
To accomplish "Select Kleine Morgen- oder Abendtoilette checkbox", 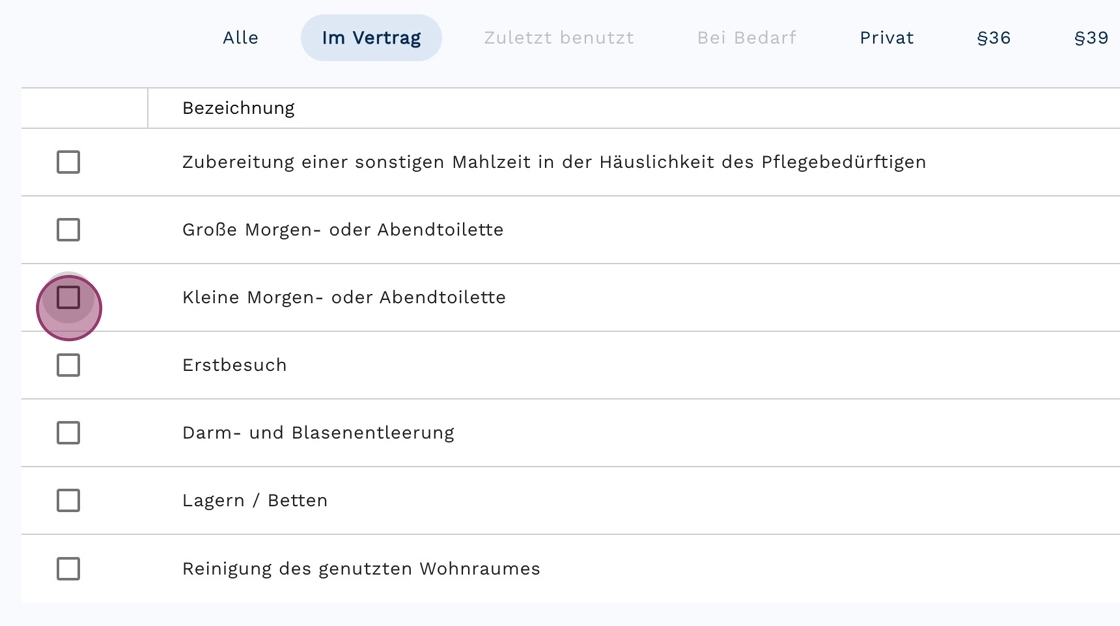I will pyautogui.click(x=68, y=298).
